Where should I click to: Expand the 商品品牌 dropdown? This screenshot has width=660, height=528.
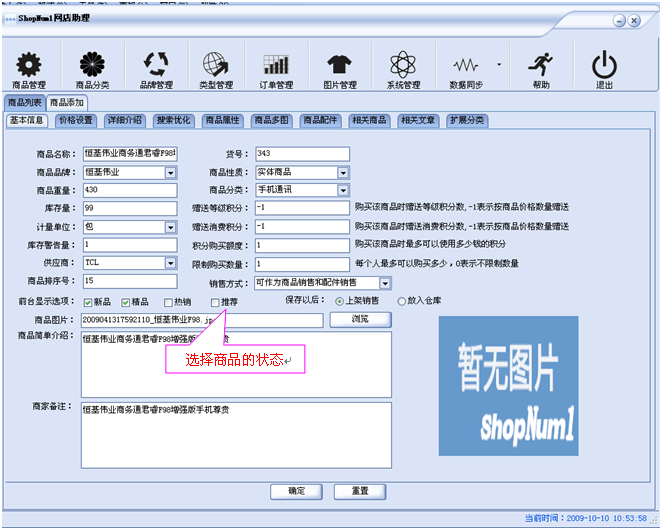tap(171, 172)
